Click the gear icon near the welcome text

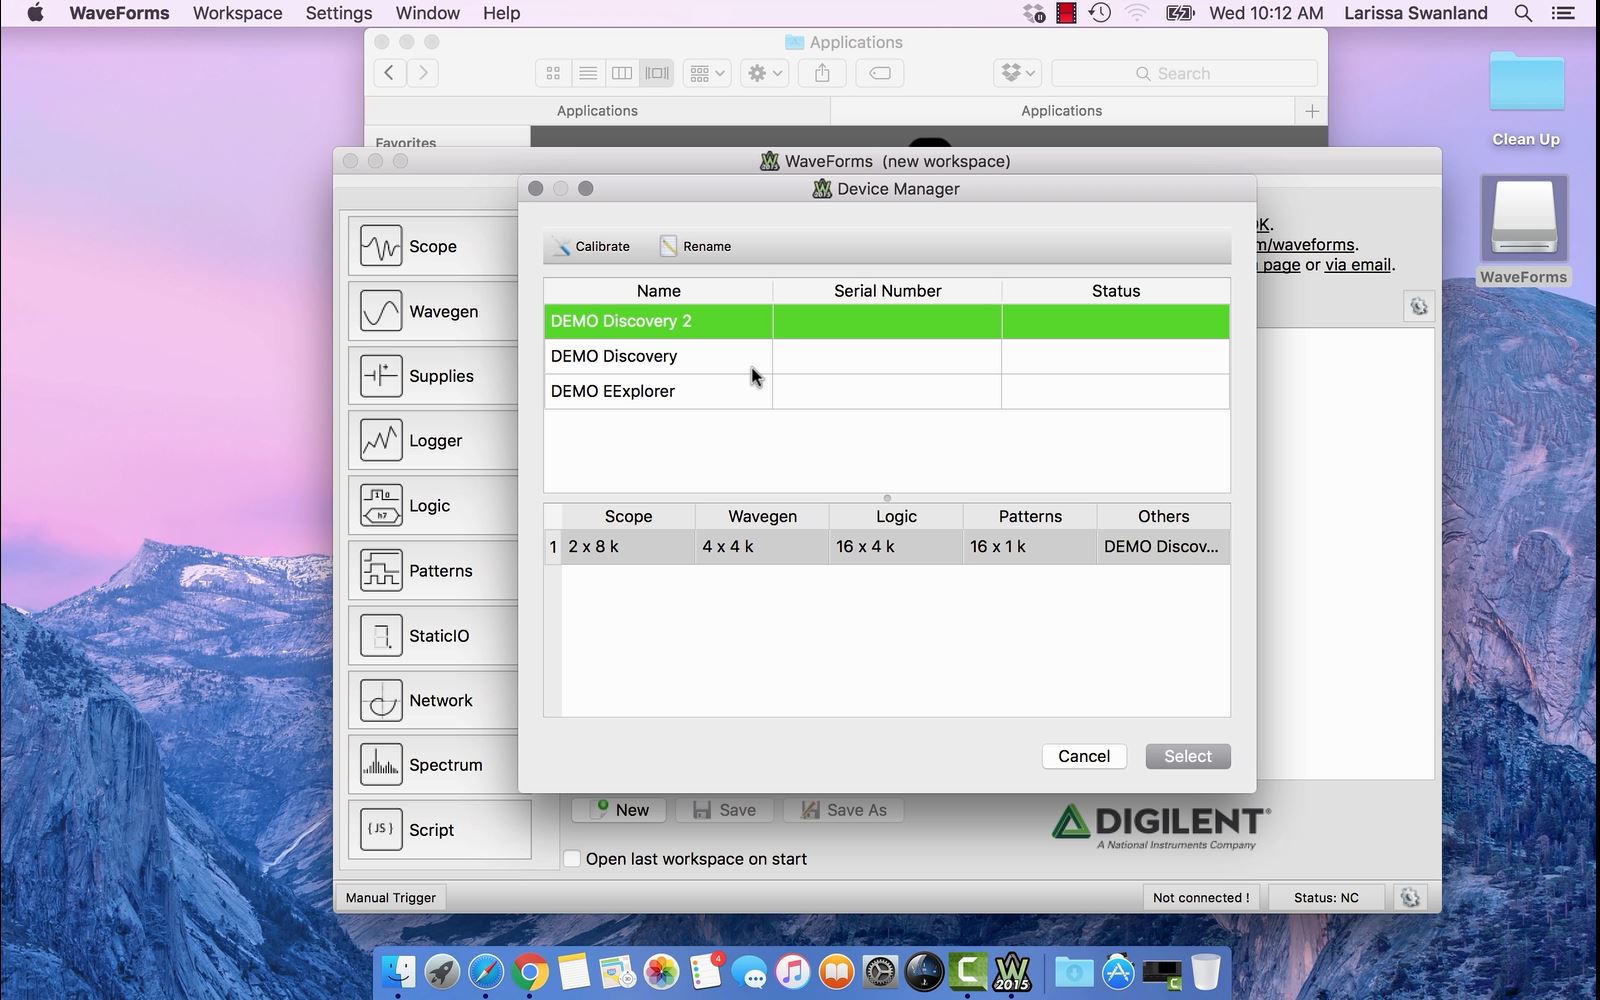click(1418, 307)
